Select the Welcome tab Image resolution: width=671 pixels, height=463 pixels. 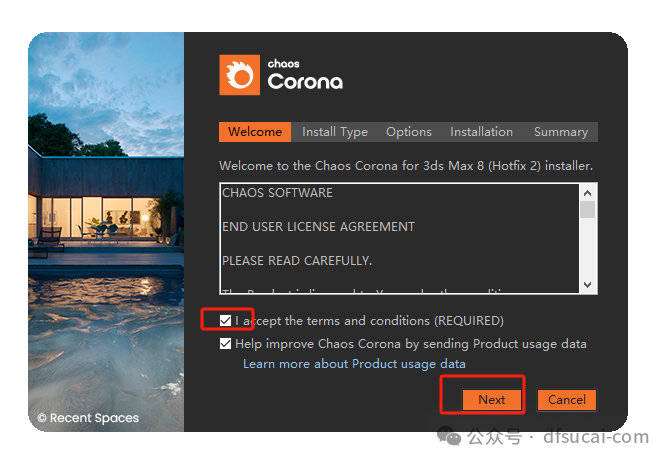click(x=255, y=132)
